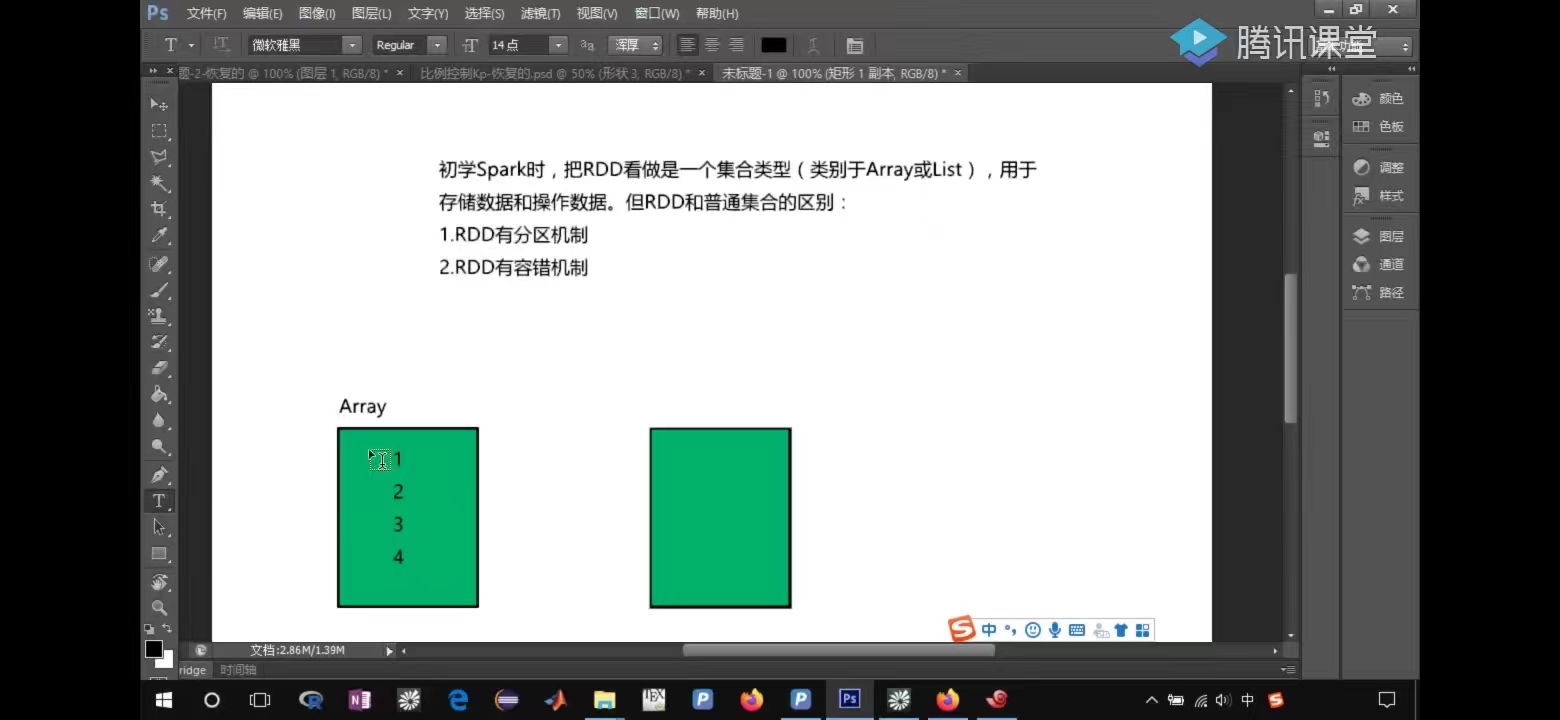Open the warp text options

click(814, 45)
